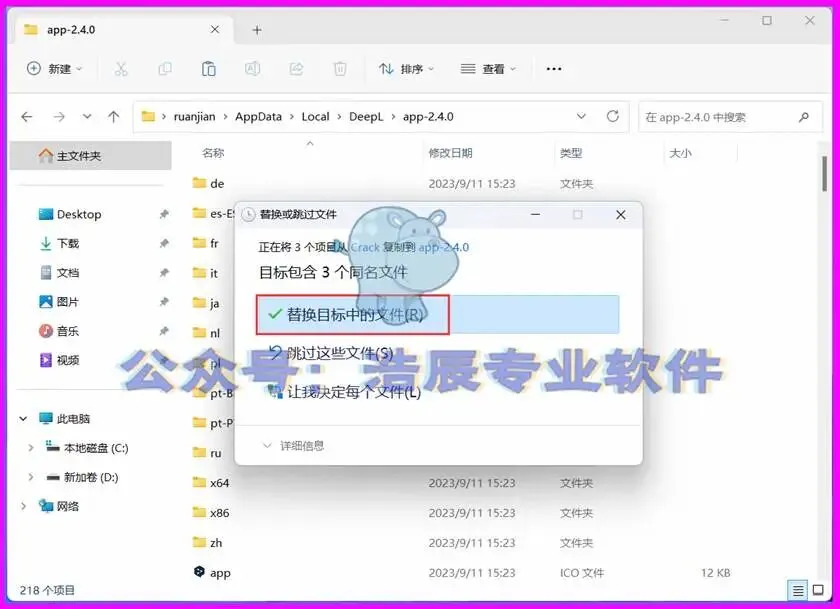This screenshot has height=609, width=840.
Task: Expand the 网络 tree node
Action: 23,506
